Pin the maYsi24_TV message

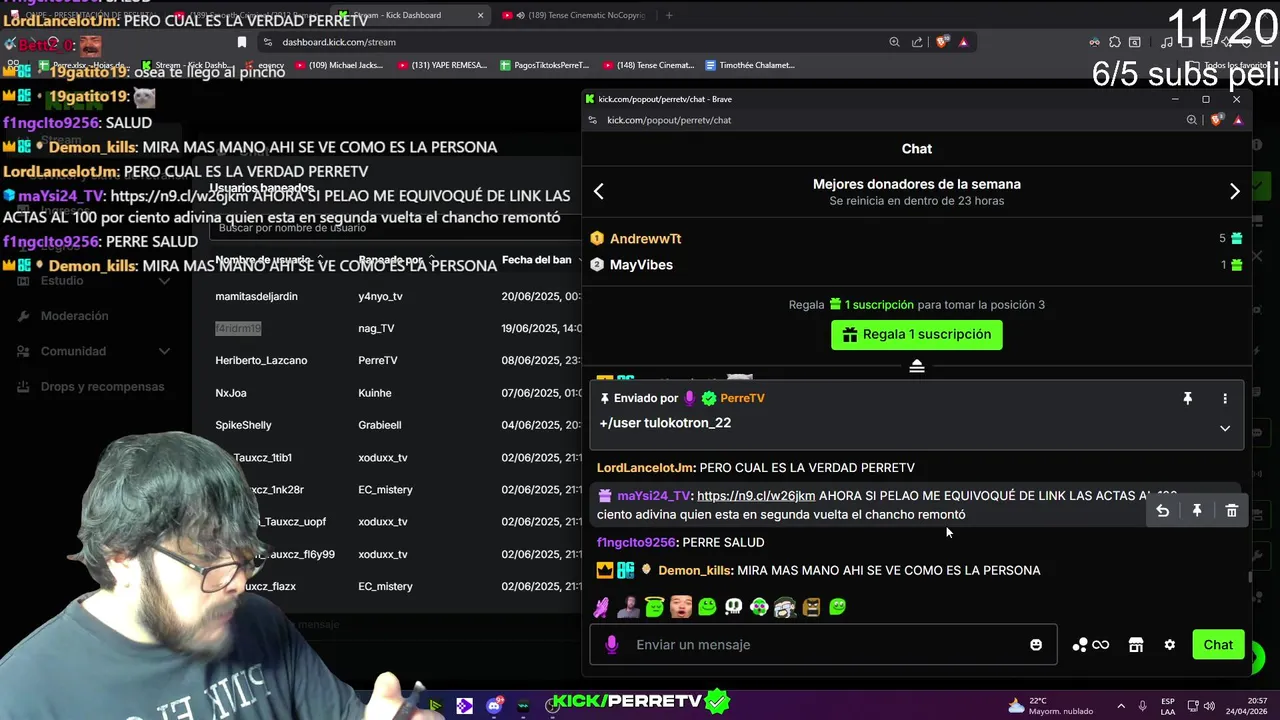pos(1196,511)
